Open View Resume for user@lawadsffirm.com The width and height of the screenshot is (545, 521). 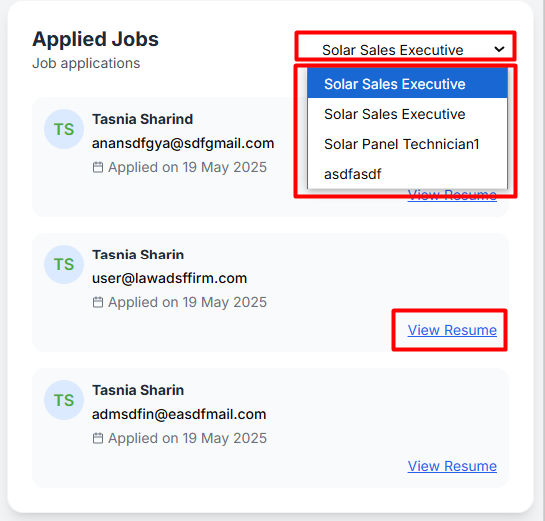pos(452,330)
